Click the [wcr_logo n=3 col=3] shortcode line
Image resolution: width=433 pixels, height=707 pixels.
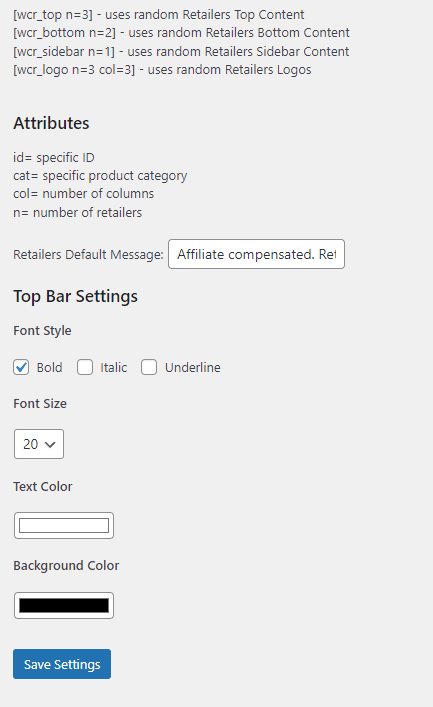tap(162, 70)
